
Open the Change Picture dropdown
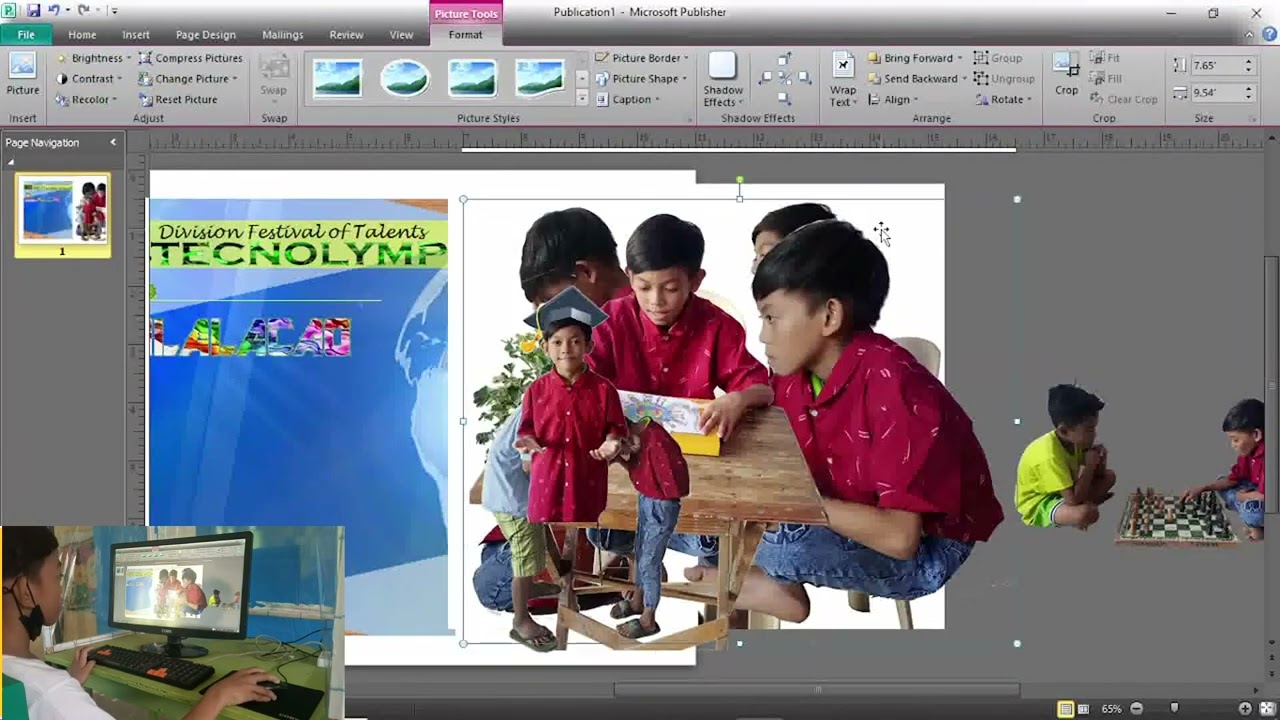pyautogui.click(x=188, y=78)
